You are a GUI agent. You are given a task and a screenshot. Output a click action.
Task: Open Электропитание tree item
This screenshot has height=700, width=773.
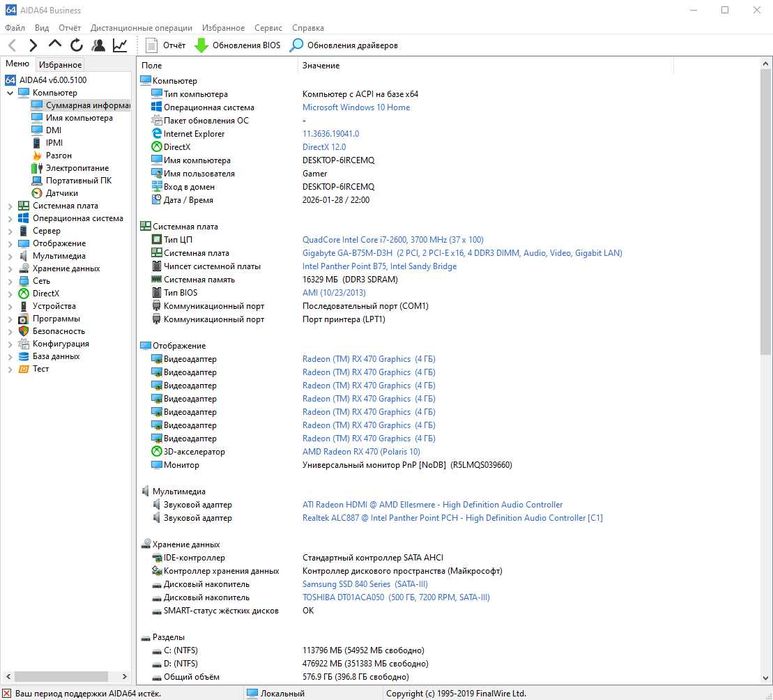[77, 168]
